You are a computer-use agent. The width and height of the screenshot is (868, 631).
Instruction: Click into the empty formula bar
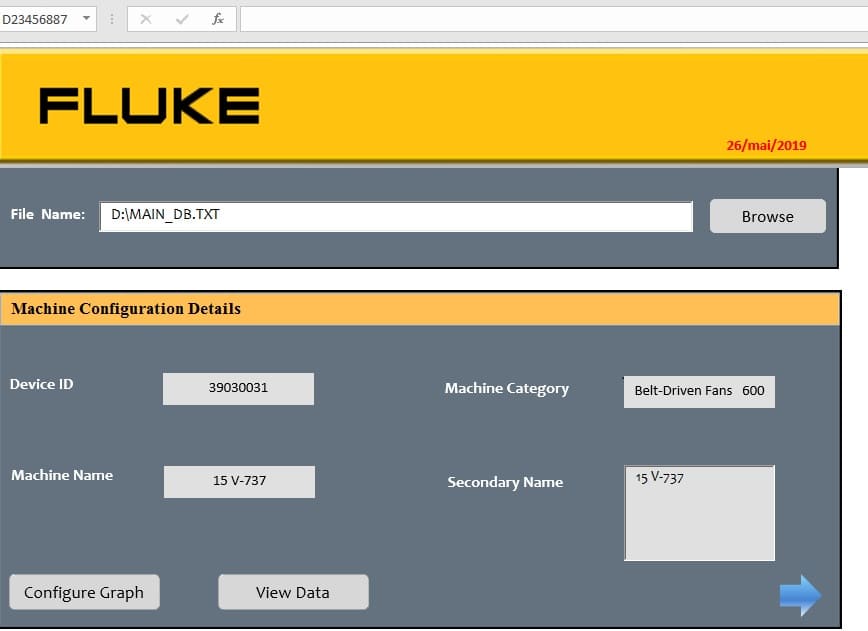click(x=550, y=19)
